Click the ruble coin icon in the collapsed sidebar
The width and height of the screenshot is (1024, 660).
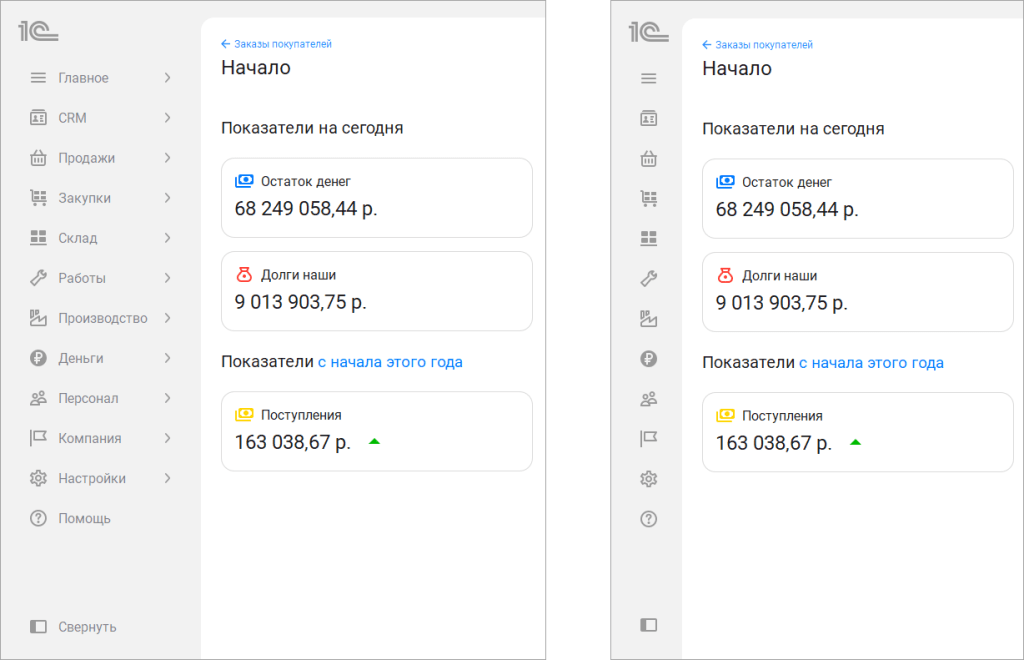(x=648, y=358)
